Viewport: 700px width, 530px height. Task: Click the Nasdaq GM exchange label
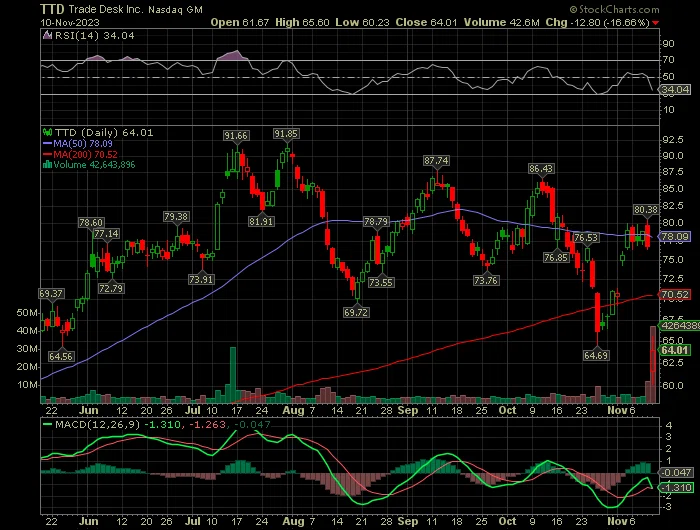[x=175, y=10]
